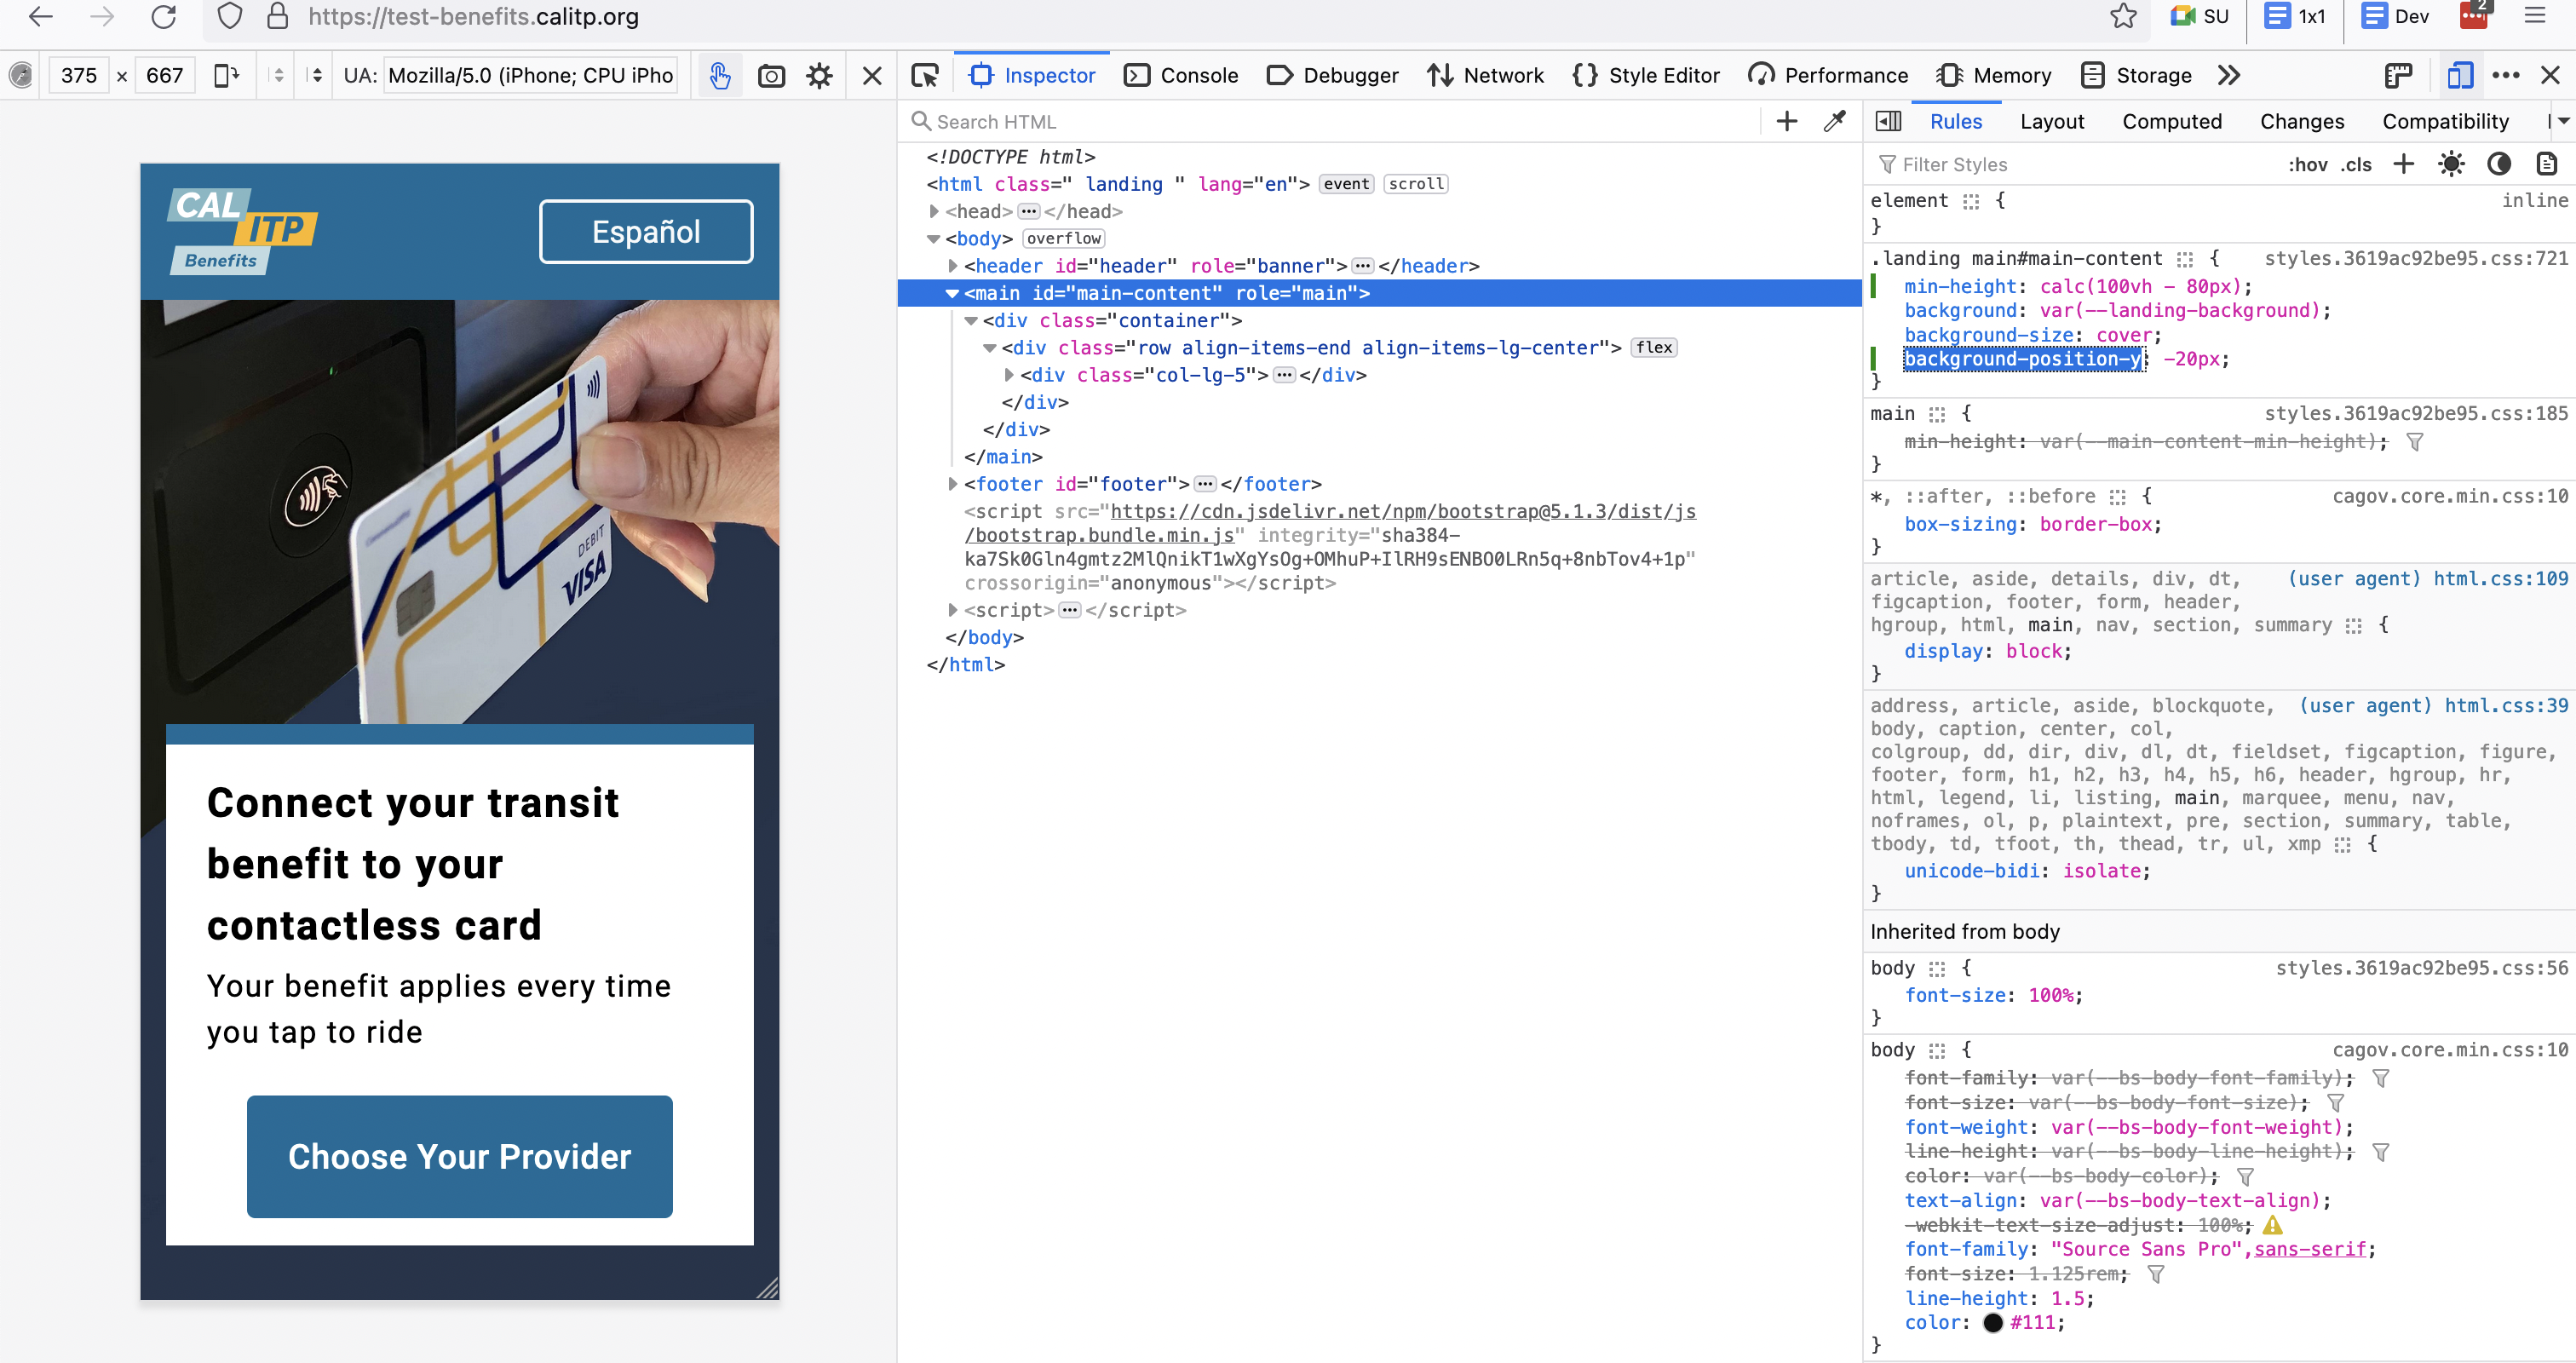
Task: Take a screenshot of the viewport
Action: point(771,75)
